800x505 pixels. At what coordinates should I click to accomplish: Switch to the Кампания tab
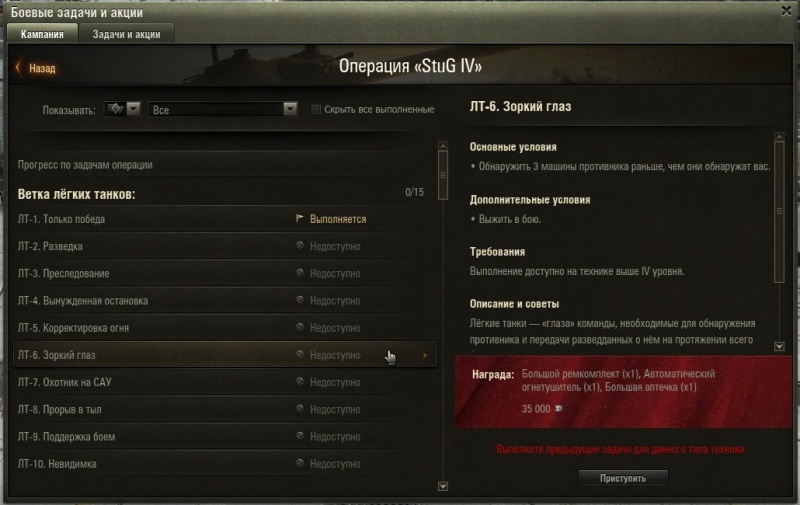(42, 34)
